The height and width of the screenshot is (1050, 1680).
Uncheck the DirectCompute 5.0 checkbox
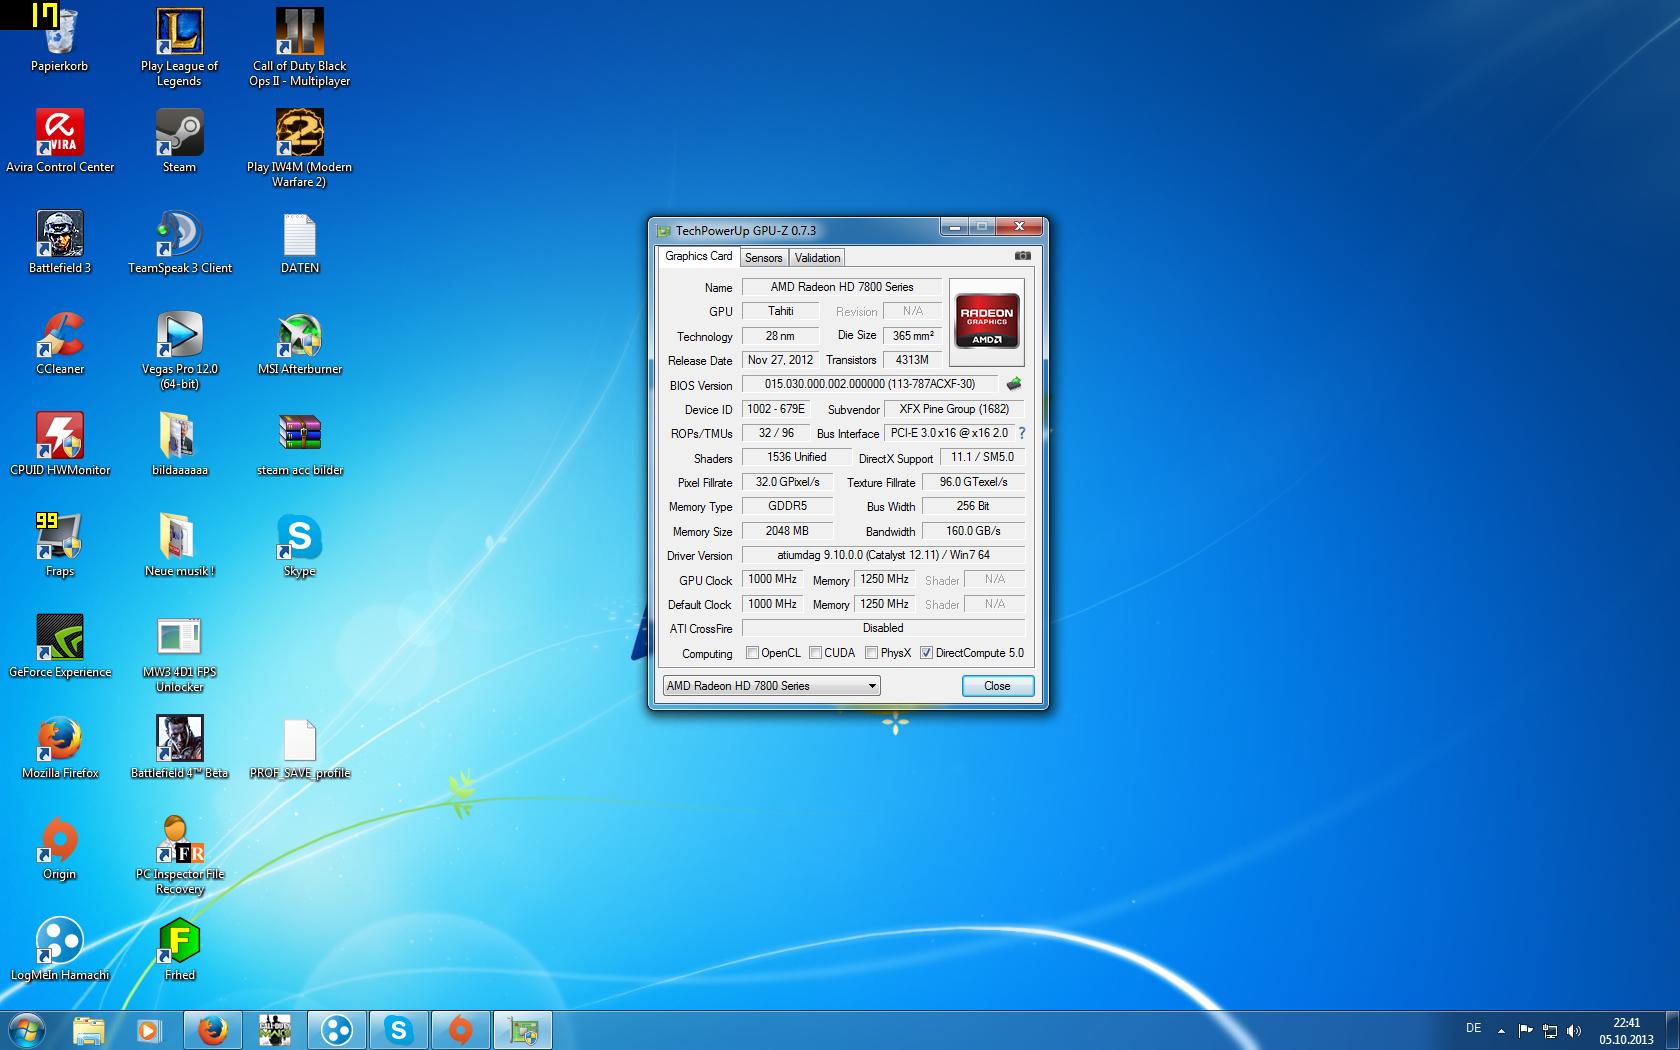pos(927,653)
